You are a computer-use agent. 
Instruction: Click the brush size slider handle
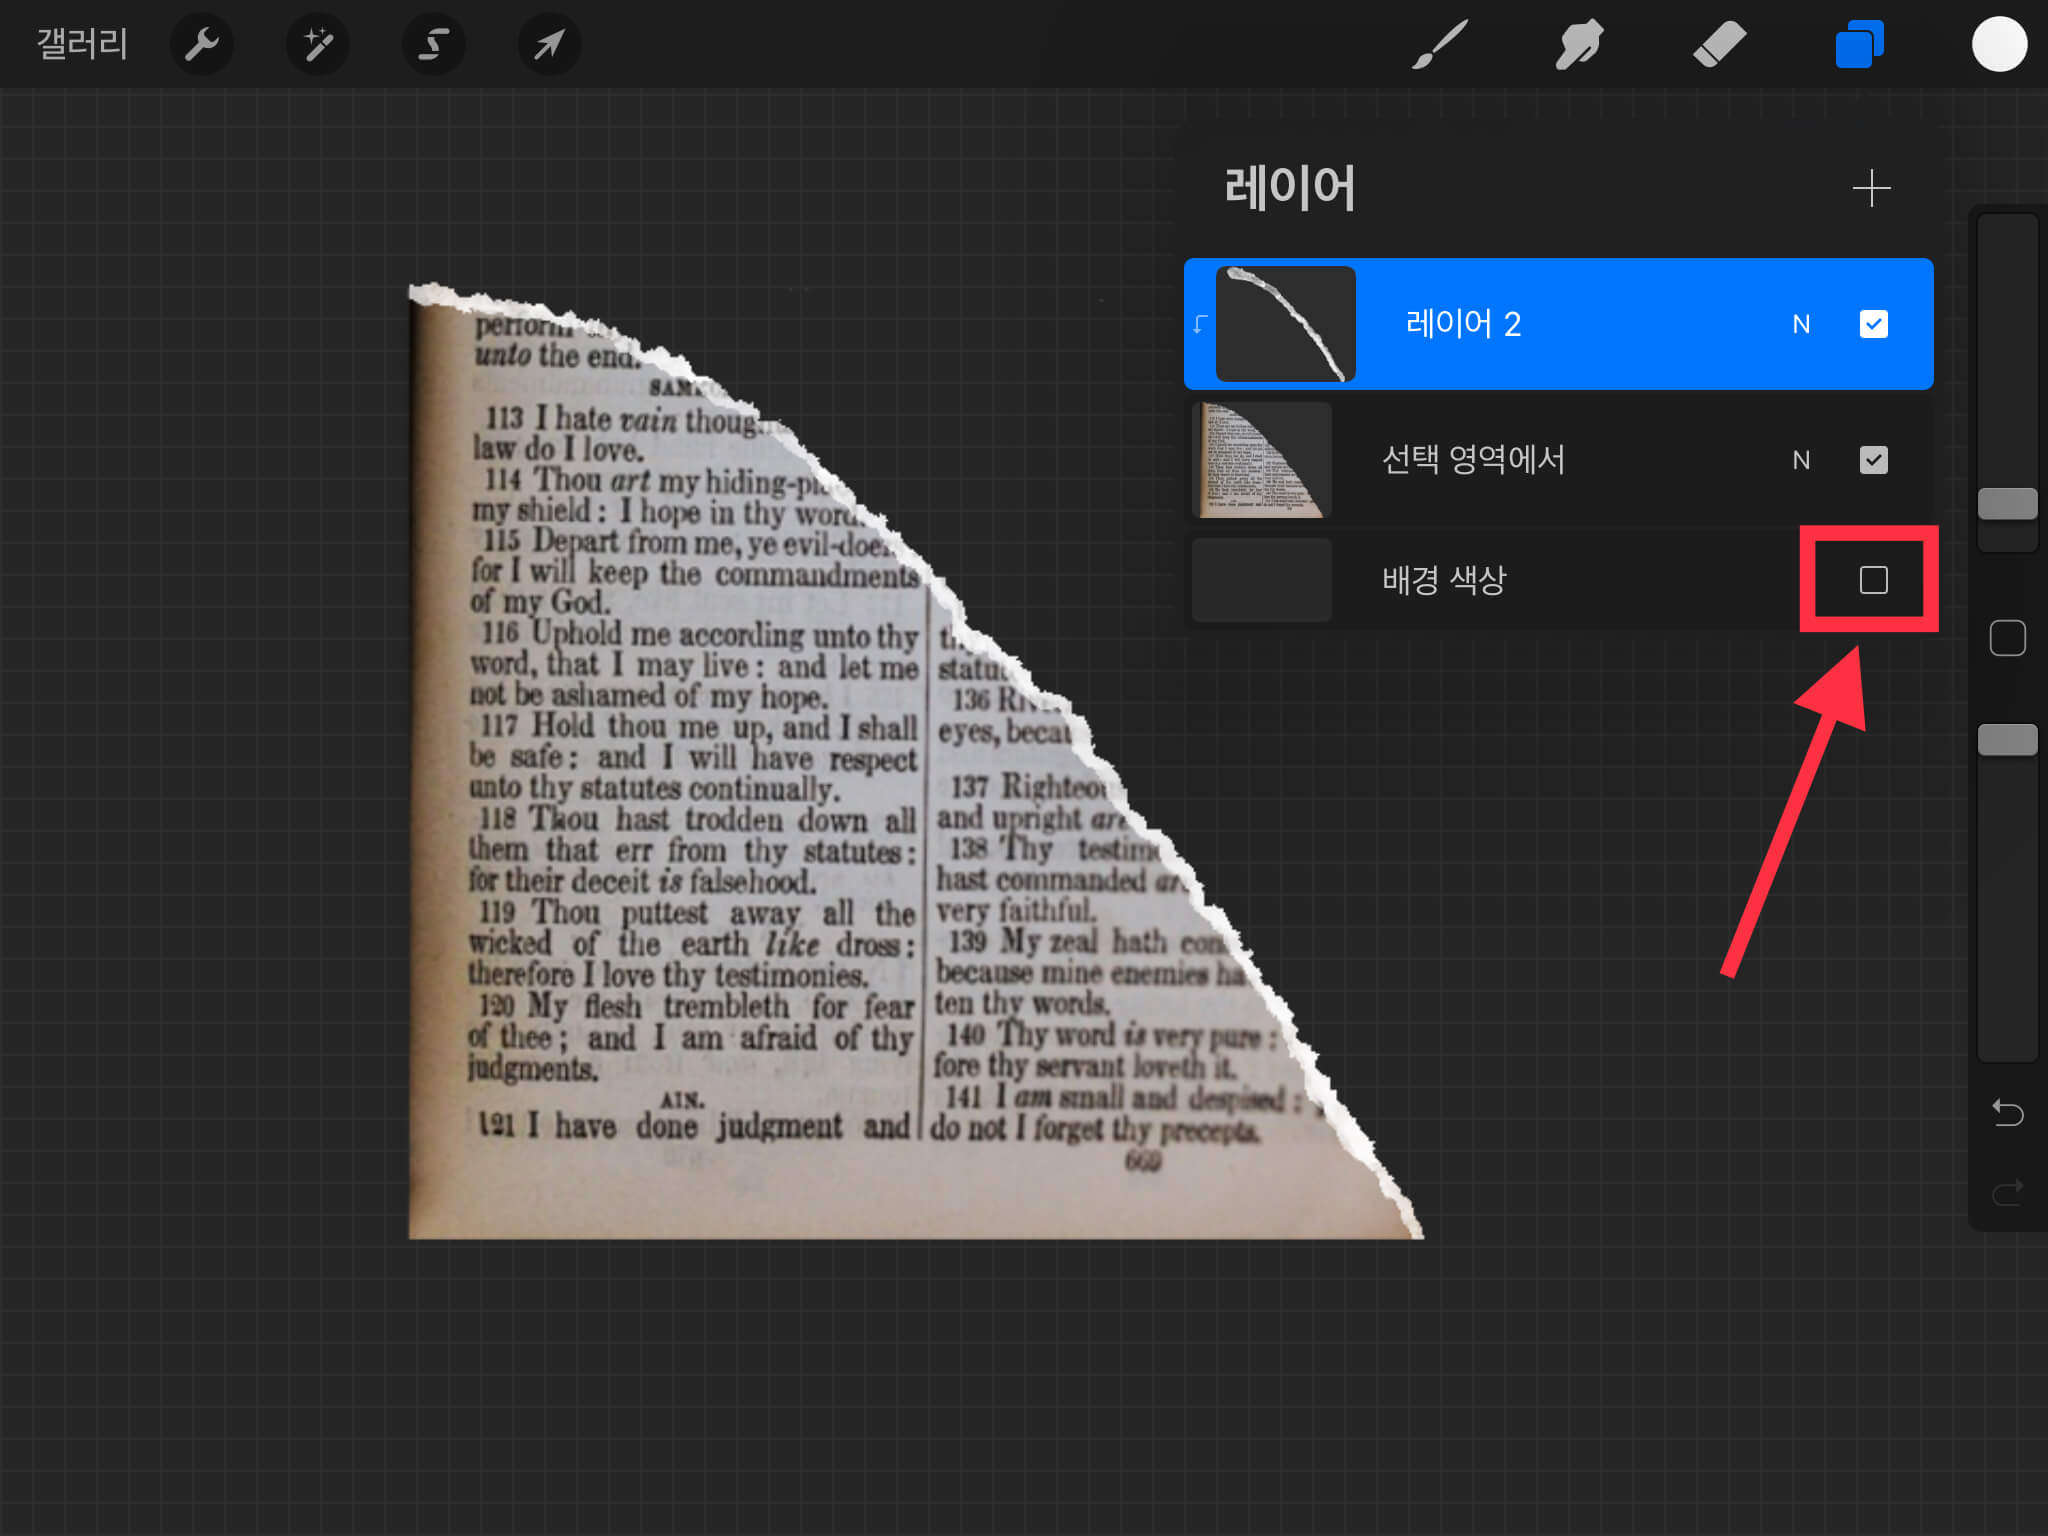tap(2007, 504)
